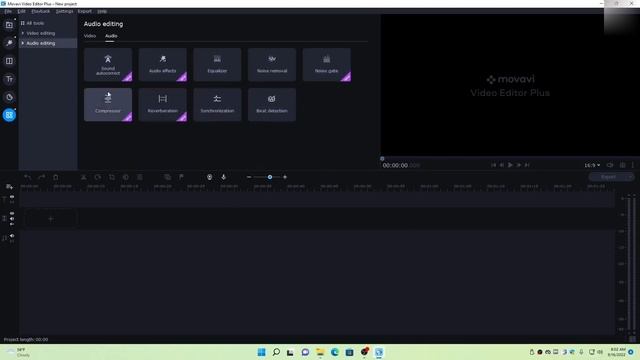Click the Clip properties lines icon
The image size is (640, 360).
click(140, 177)
